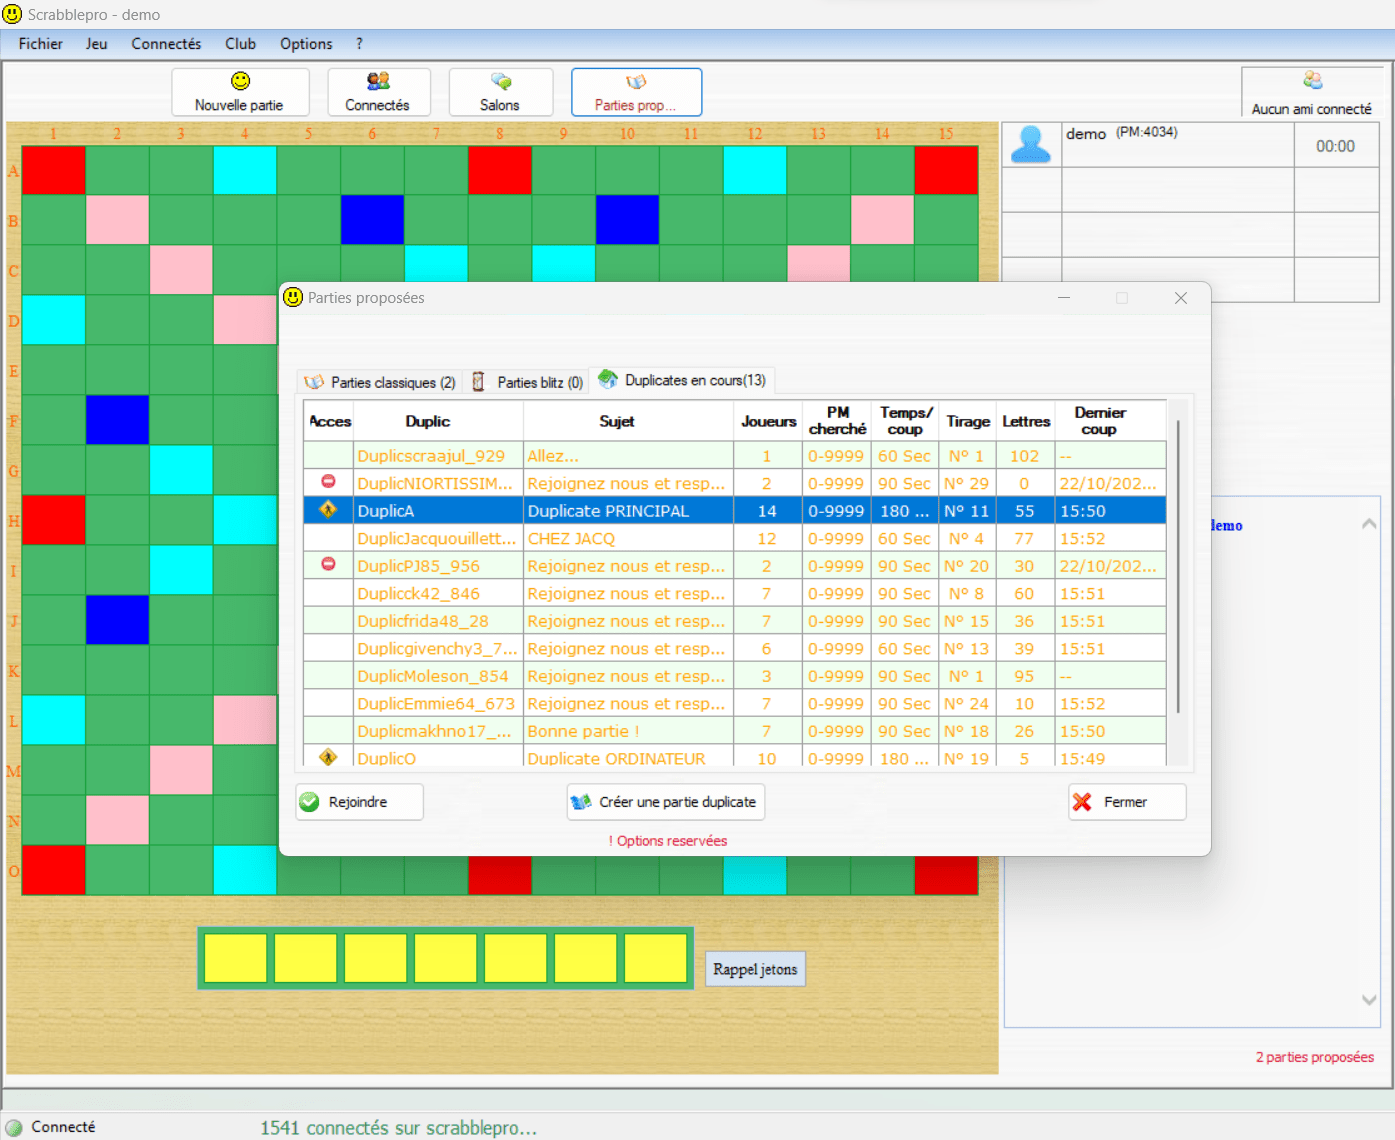Image resolution: width=1395 pixels, height=1140 pixels.
Task: Click the red cross icon on Fermer
Action: click(x=1082, y=802)
